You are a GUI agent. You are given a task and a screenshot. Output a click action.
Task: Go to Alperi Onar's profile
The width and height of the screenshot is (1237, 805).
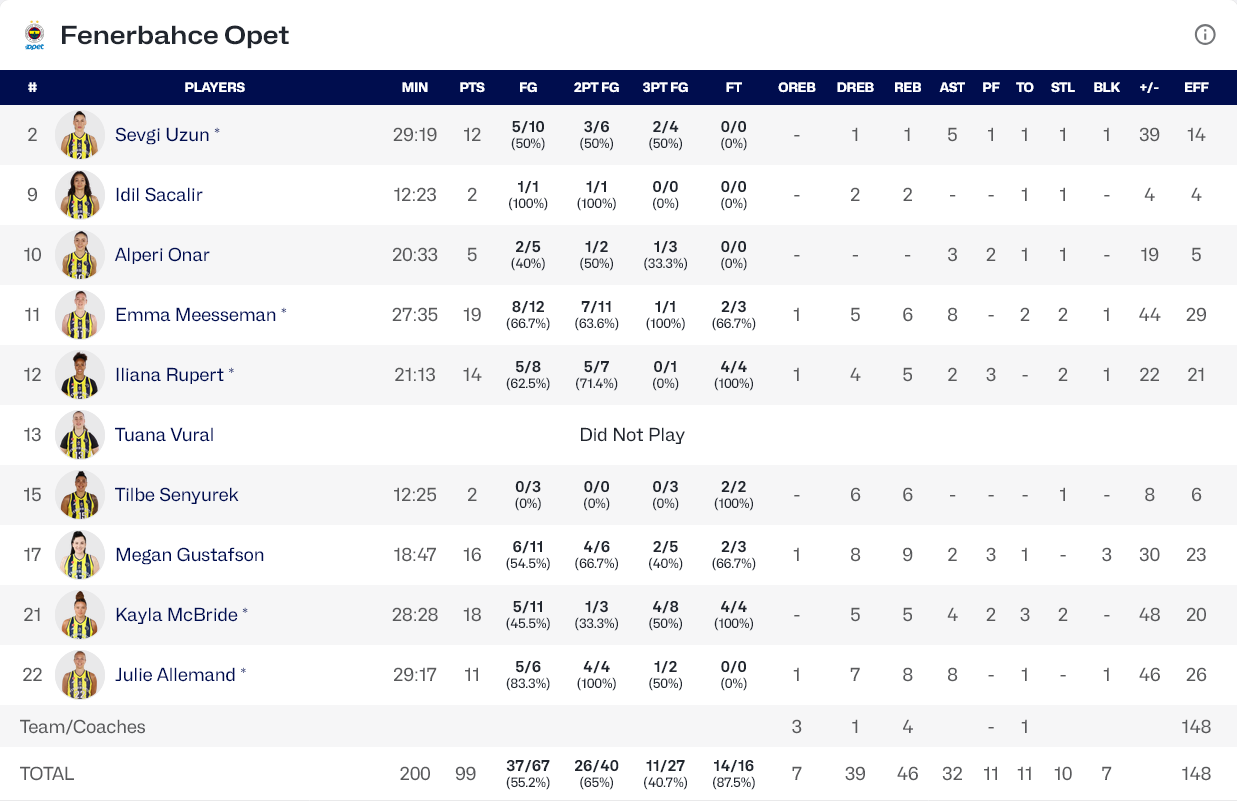coord(162,255)
